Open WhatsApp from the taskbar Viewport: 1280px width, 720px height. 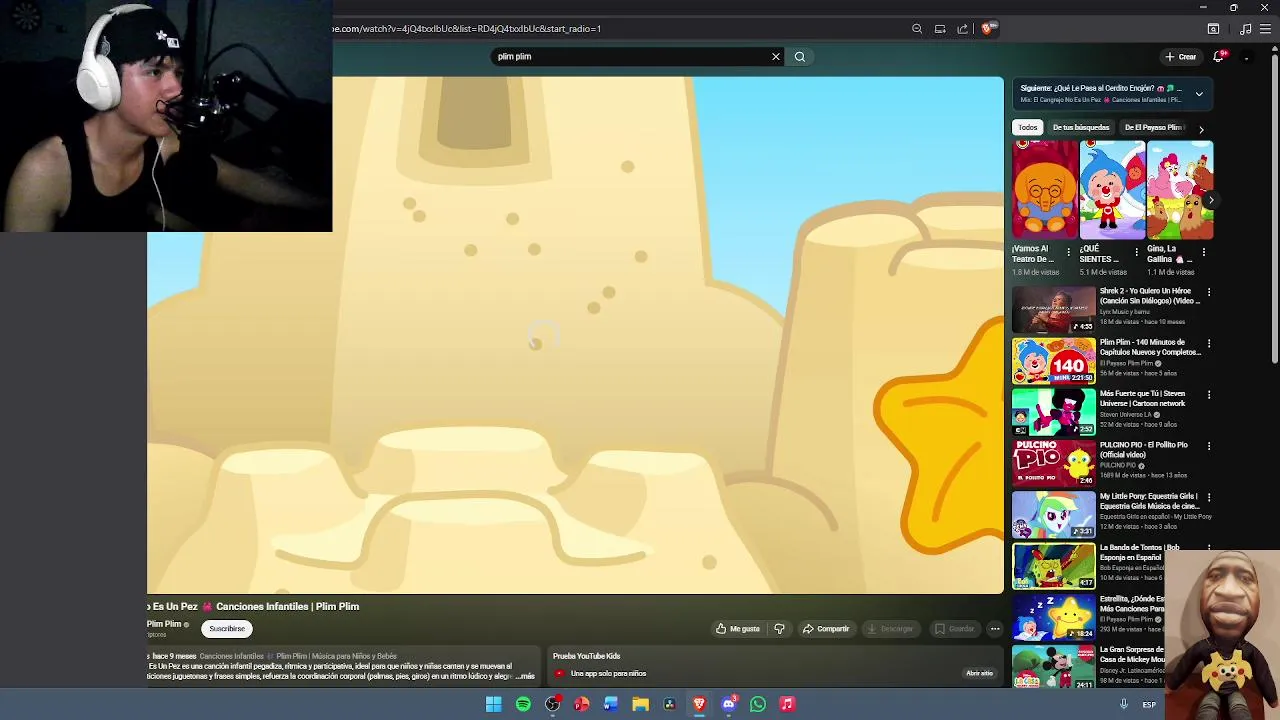coord(758,704)
